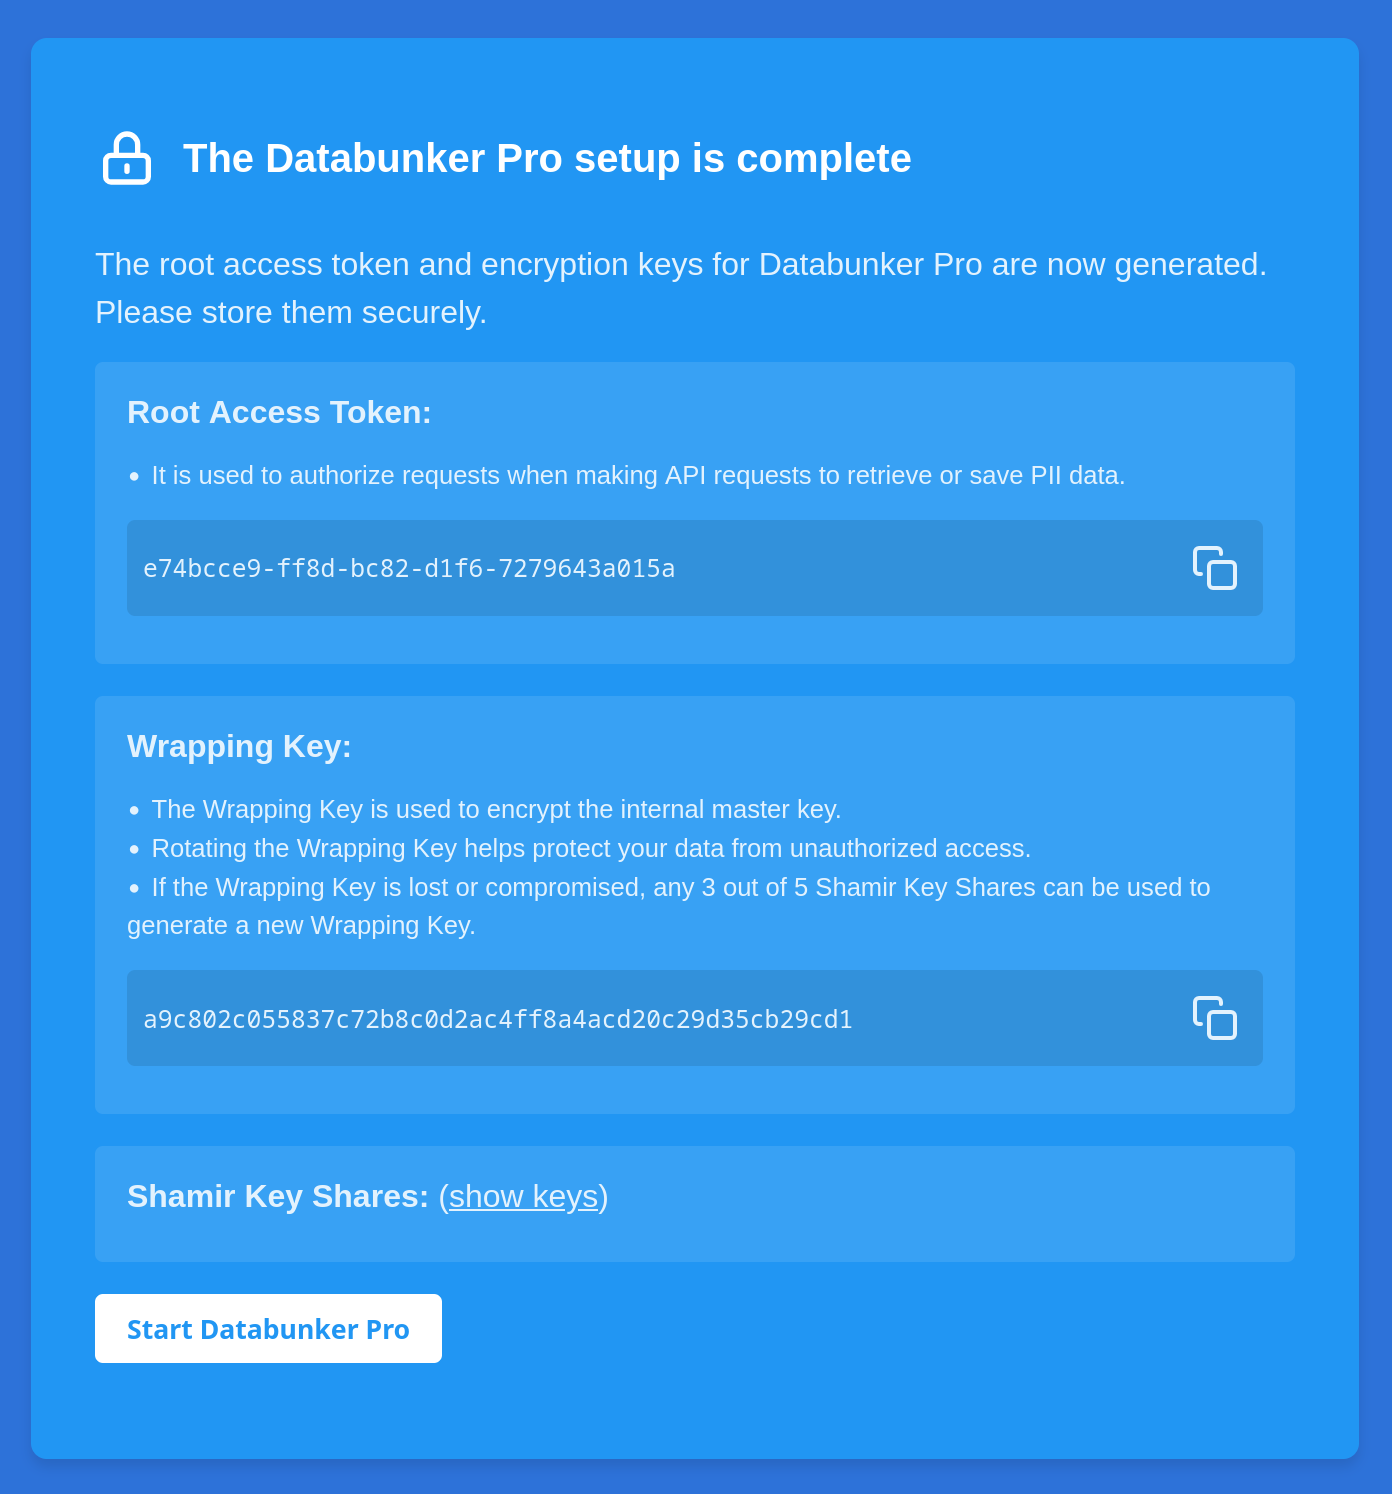The image size is (1392, 1494).
Task: Click the padlock icon beside the title
Action: tap(126, 157)
